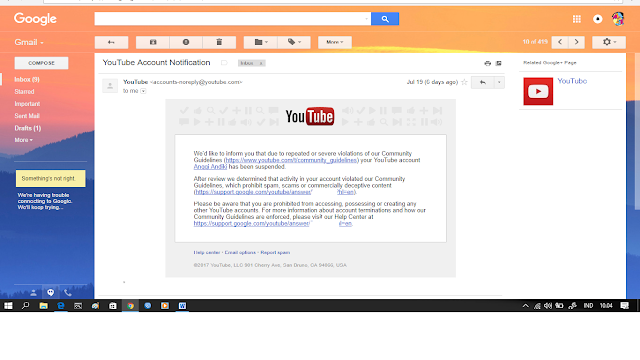640x360 pixels.
Task: Open more reply options arrow
Action: pyautogui.click(x=499, y=82)
